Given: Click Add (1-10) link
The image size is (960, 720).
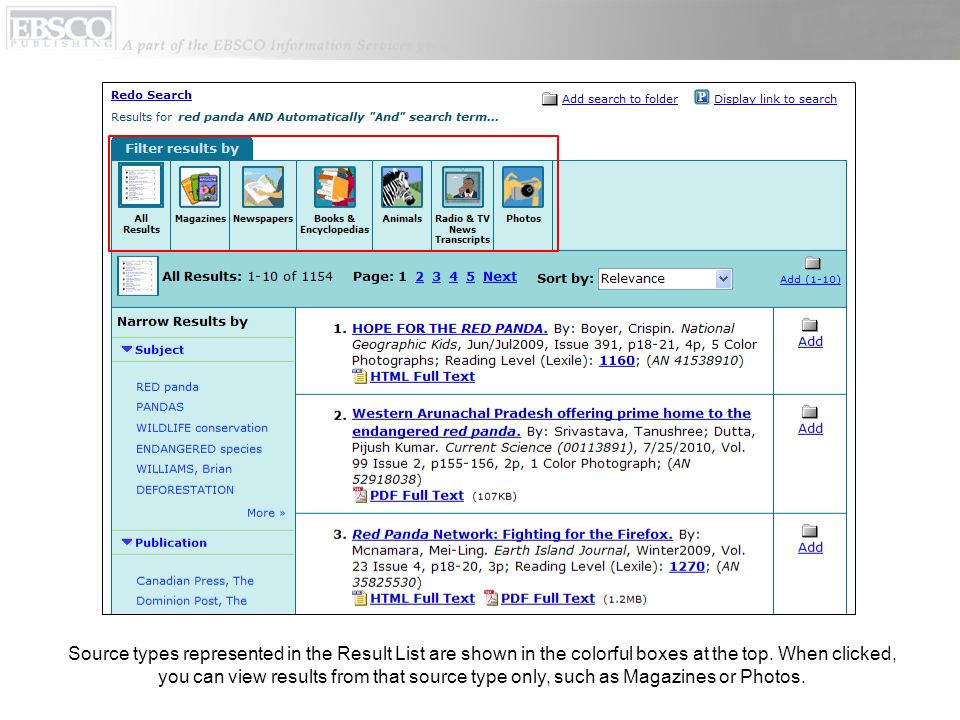Looking at the screenshot, I should pos(810,279).
